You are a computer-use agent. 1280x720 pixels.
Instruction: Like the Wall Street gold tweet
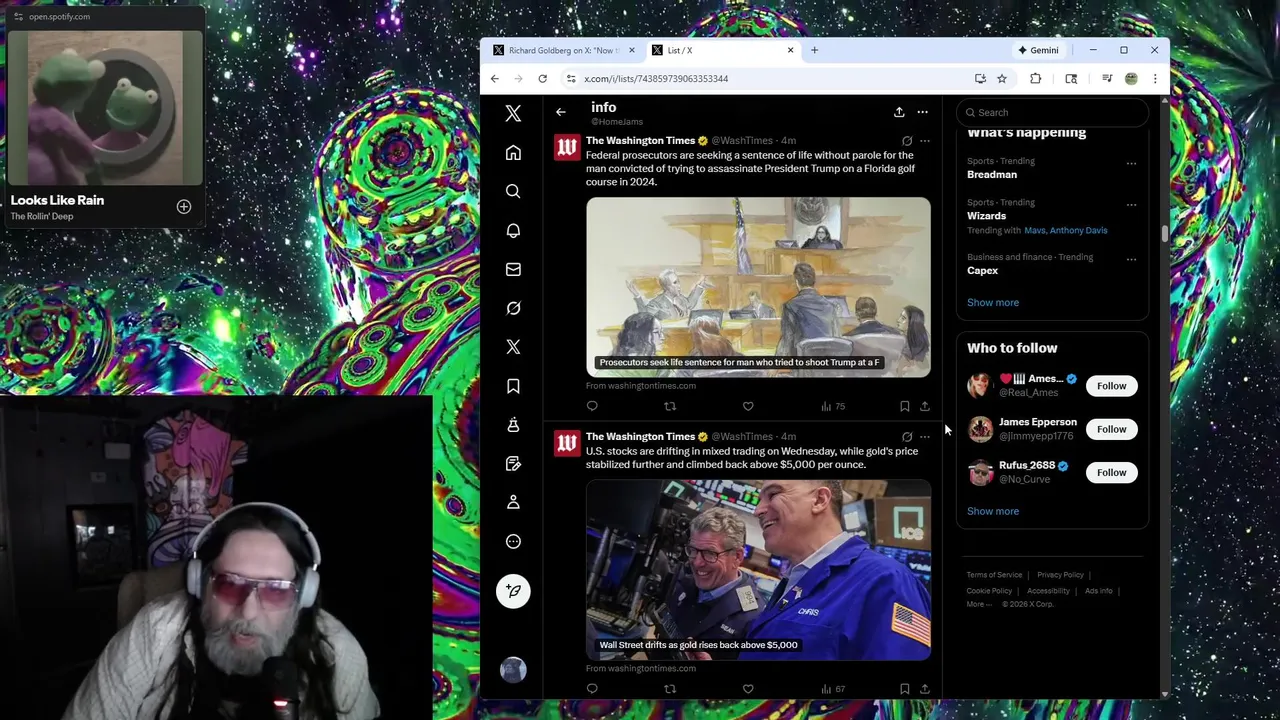[x=748, y=689]
